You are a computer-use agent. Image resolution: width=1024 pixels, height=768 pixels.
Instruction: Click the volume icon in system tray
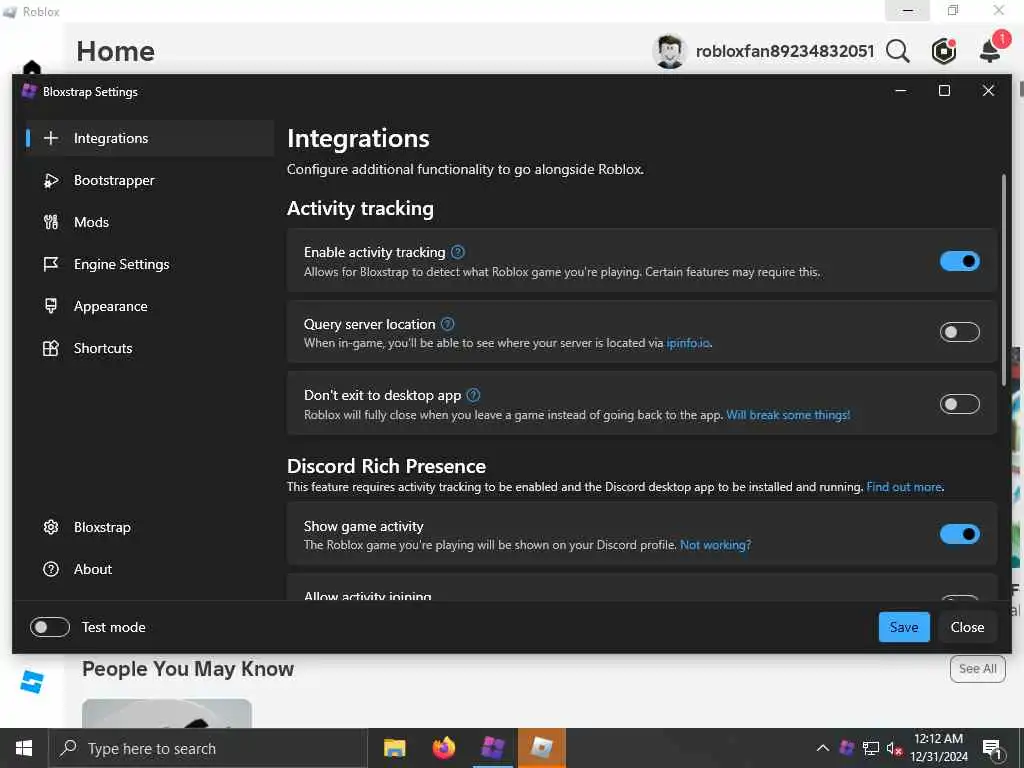pos(895,748)
